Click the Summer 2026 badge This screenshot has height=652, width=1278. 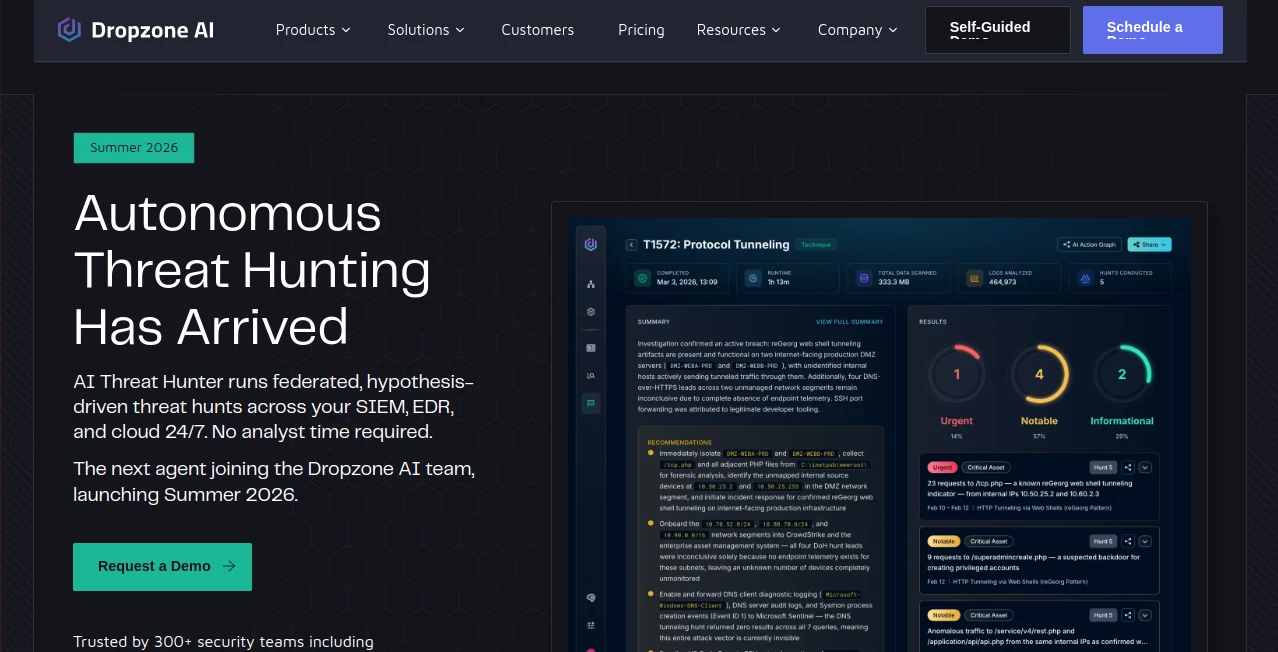pyautogui.click(x=134, y=148)
